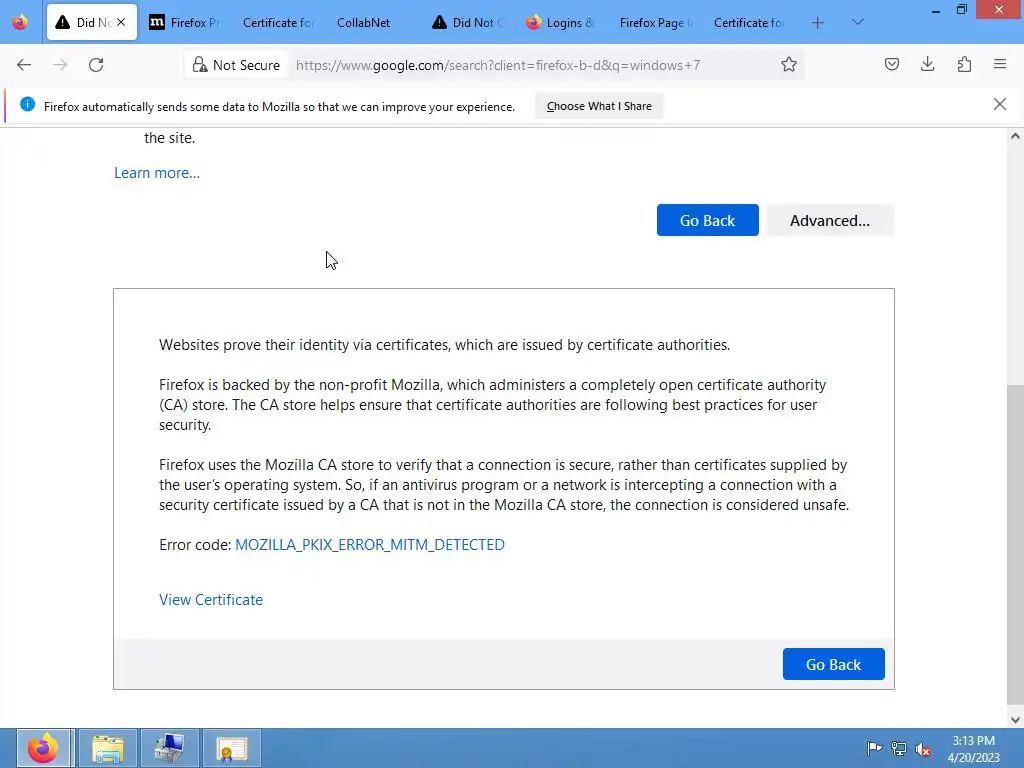Click the upper 'Go Back' button

(707, 220)
